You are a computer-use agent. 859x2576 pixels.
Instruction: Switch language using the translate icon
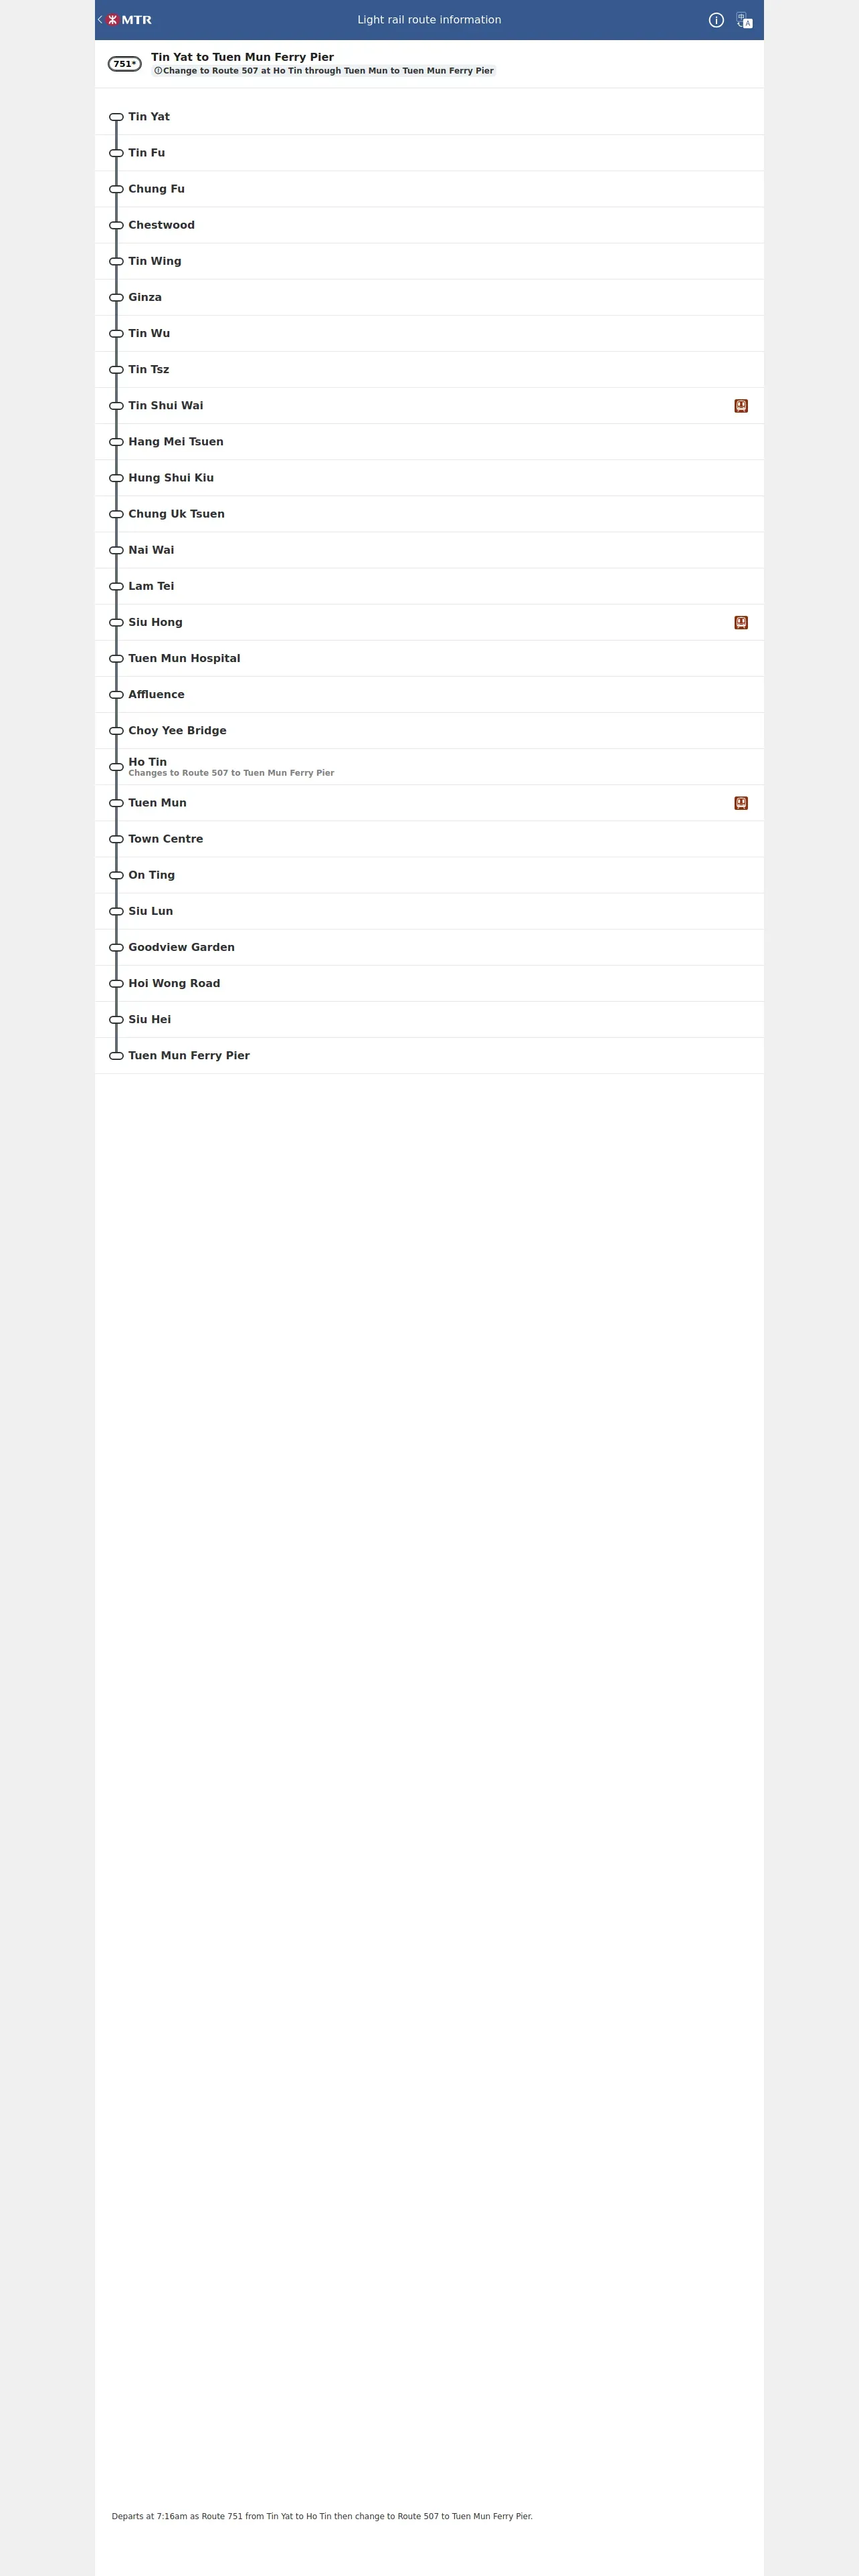click(x=744, y=20)
